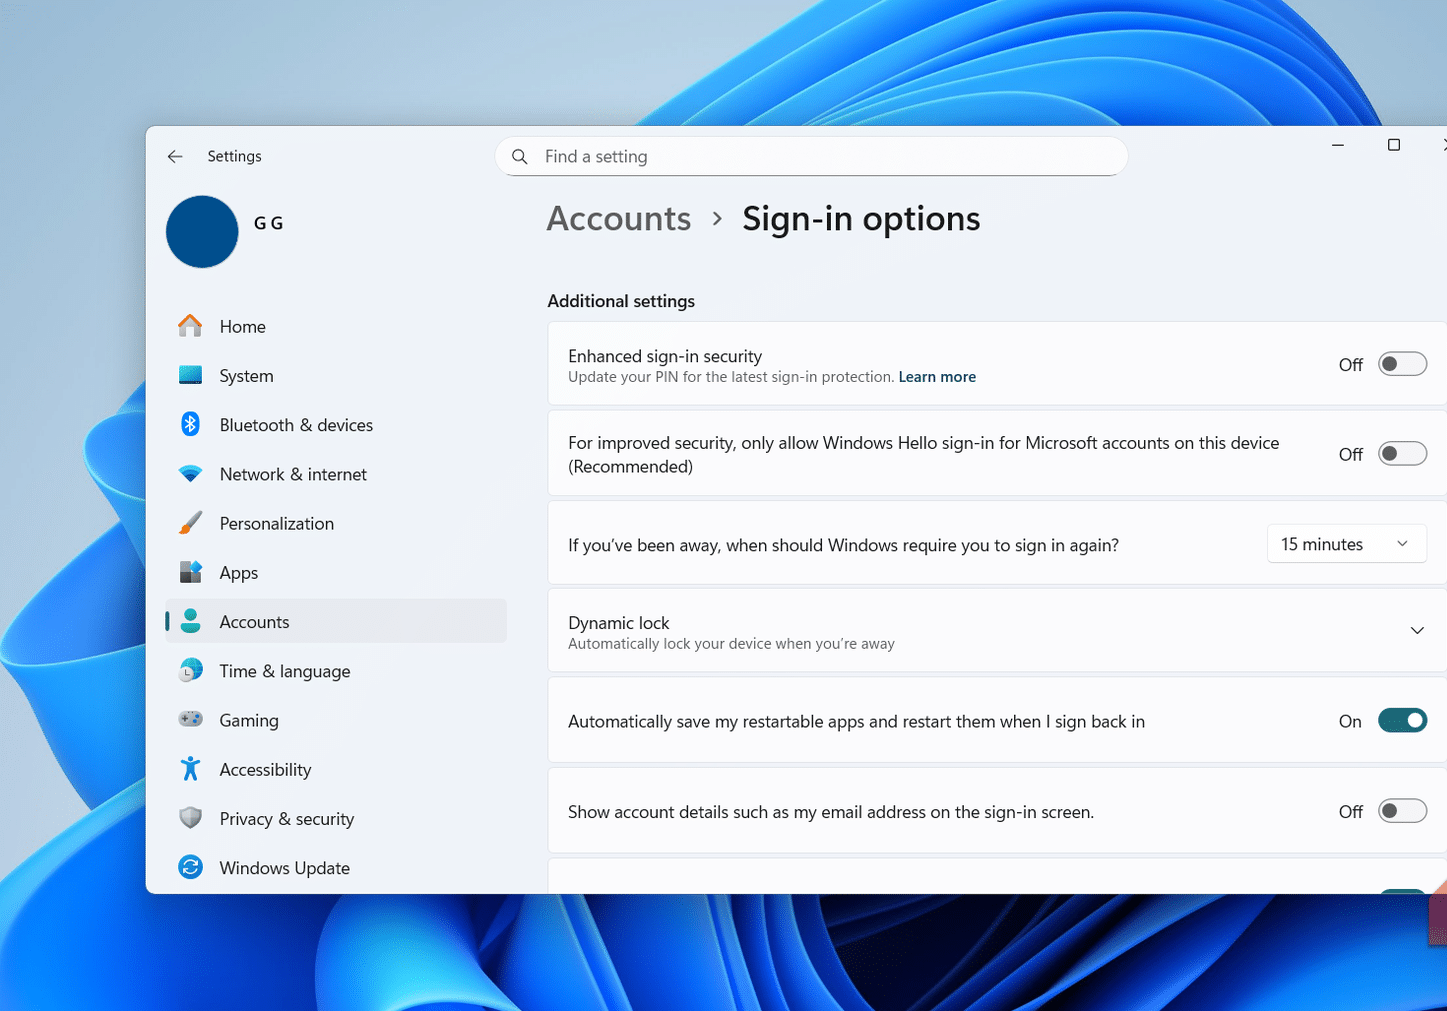The height and width of the screenshot is (1011, 1447).
Task: Open the Apps settings category
Action: [x=336, y=572]
